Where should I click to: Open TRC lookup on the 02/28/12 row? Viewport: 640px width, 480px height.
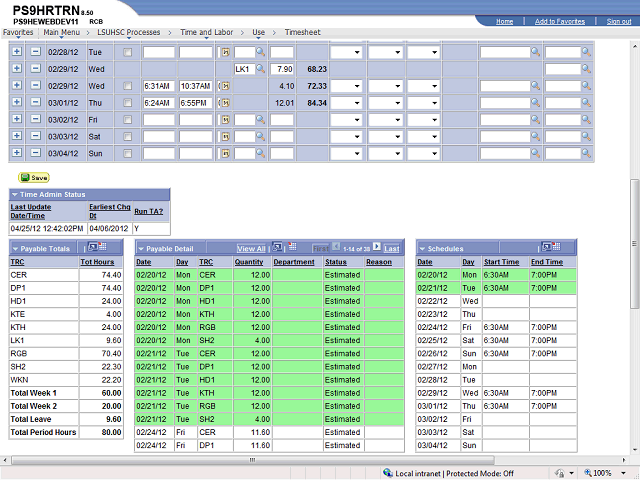[x=260, y=52]
